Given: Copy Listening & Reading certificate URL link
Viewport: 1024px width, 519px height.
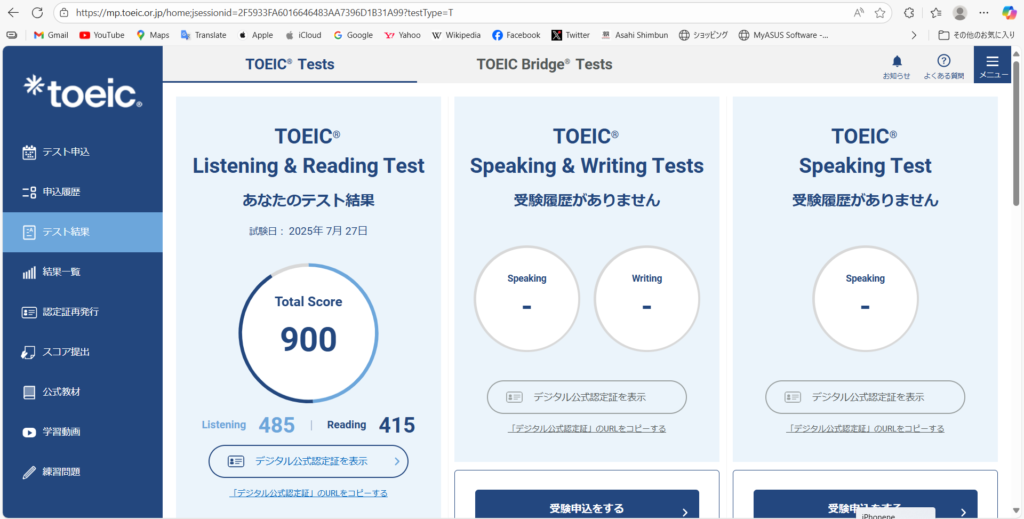Looking at the screenshot, I should coord(308,493).
